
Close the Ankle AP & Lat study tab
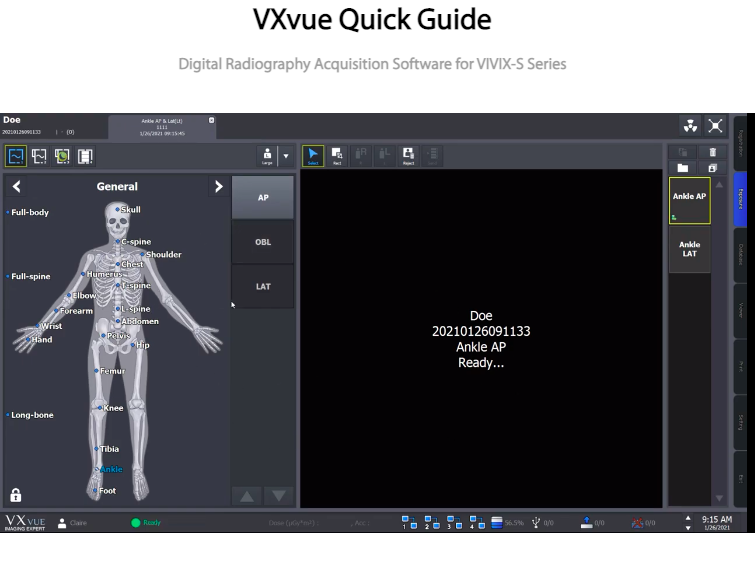pos(211,120)
